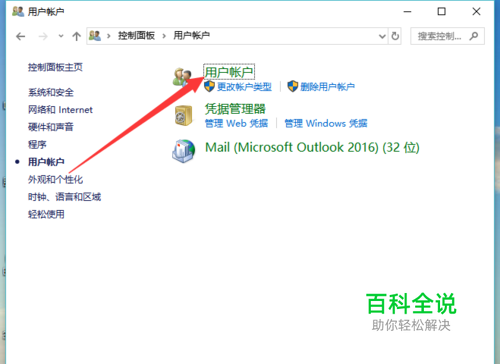This screenshot has width=500, height=364.
Task: Click the search magnifier icon
Action: point(474,36)
